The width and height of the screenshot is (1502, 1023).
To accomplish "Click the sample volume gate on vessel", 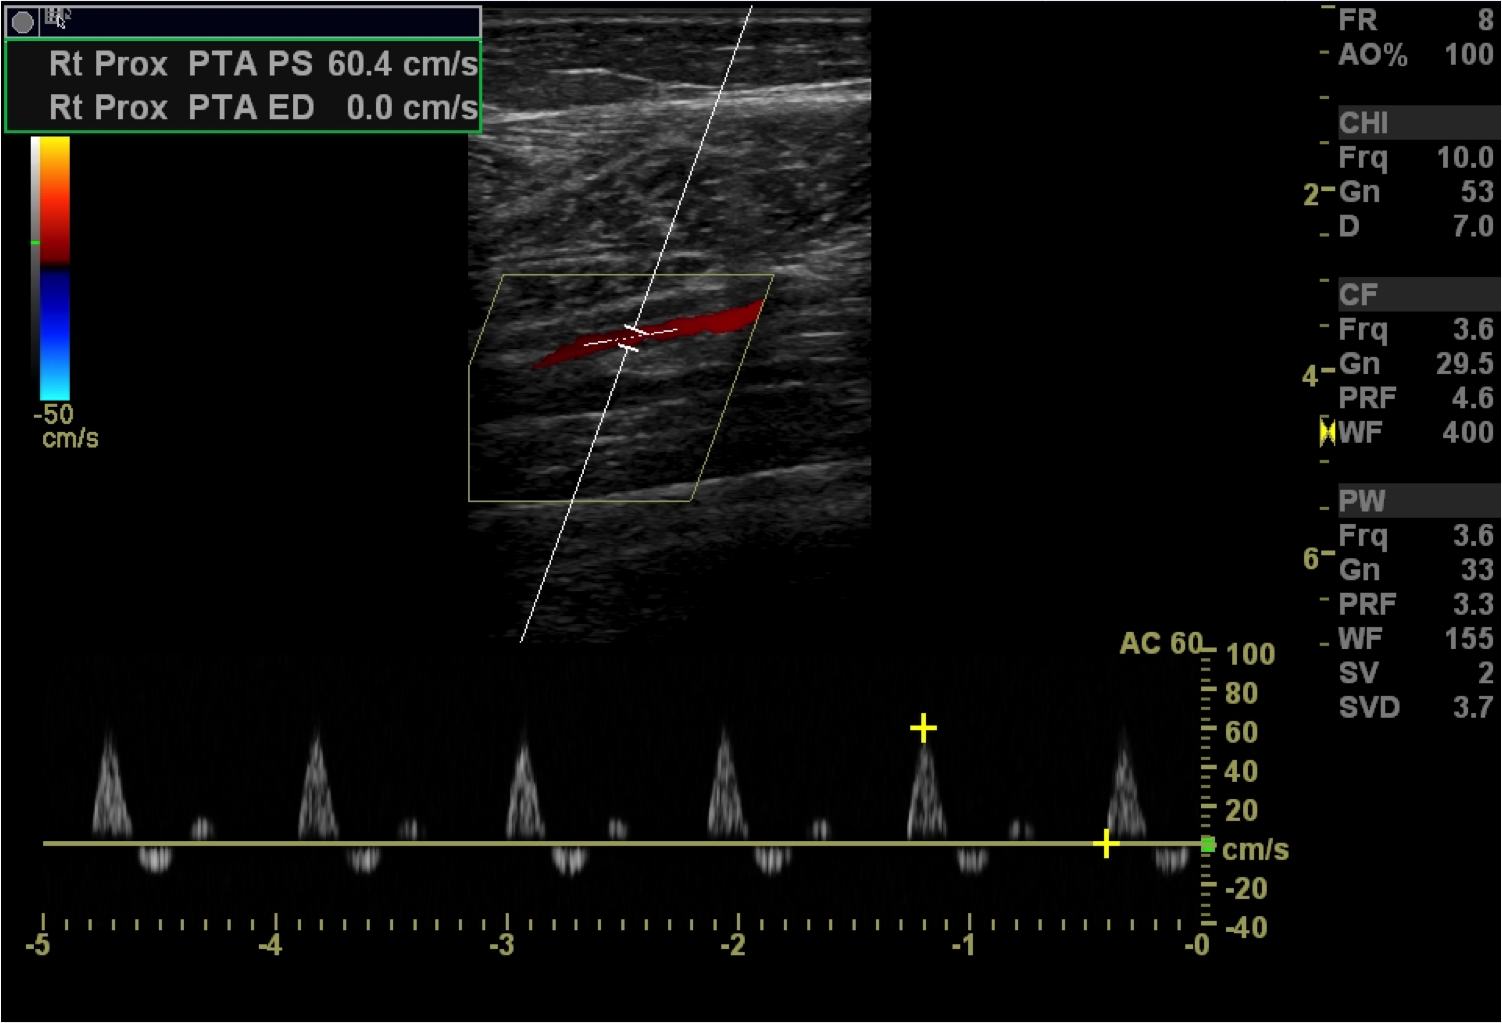I will [631, 337].
